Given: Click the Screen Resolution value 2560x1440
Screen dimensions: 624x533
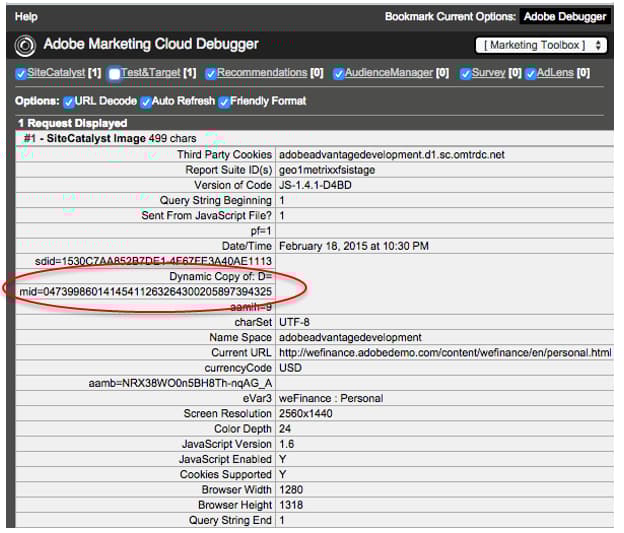Looking at the screenshot, I should pos(306,414).
